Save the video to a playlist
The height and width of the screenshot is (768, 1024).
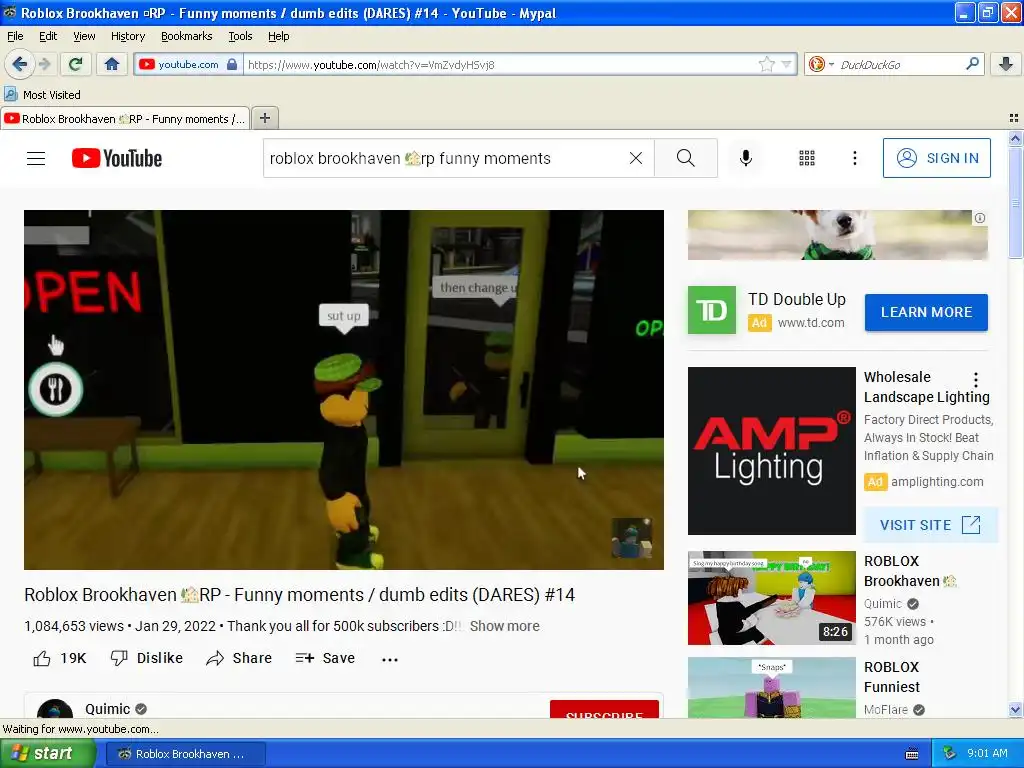[325, 658]
